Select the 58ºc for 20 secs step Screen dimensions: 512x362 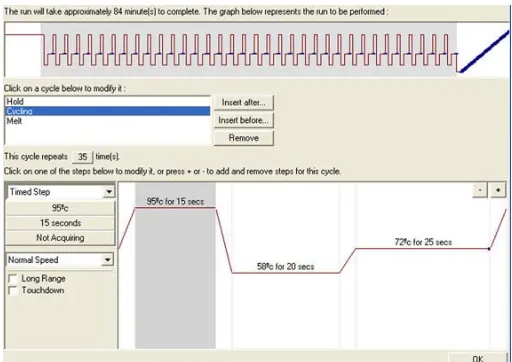point(286,265)
